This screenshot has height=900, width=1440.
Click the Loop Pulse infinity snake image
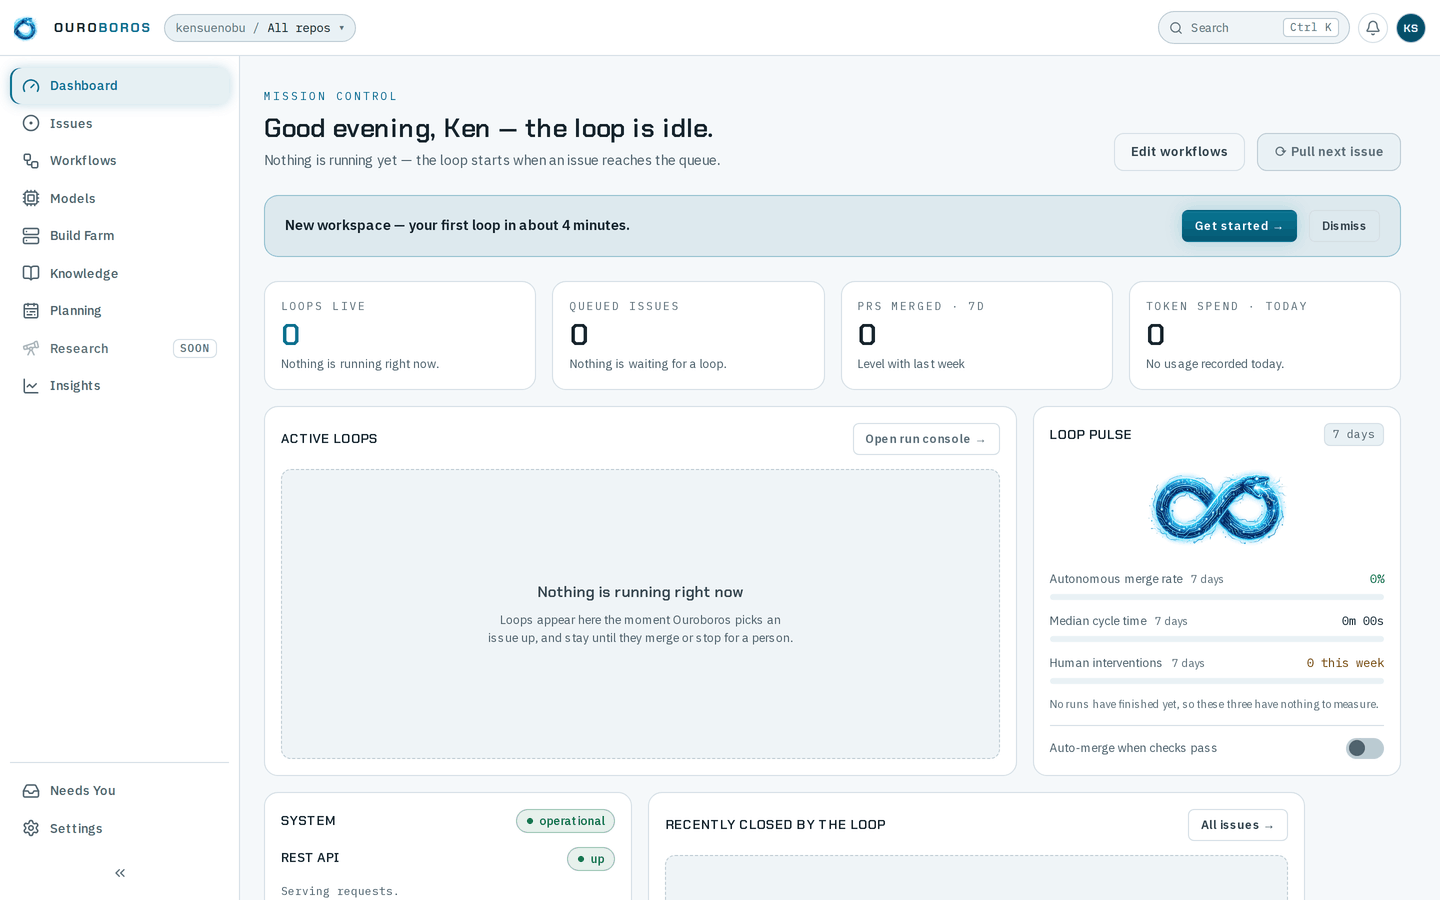[x=1217, y=508]
